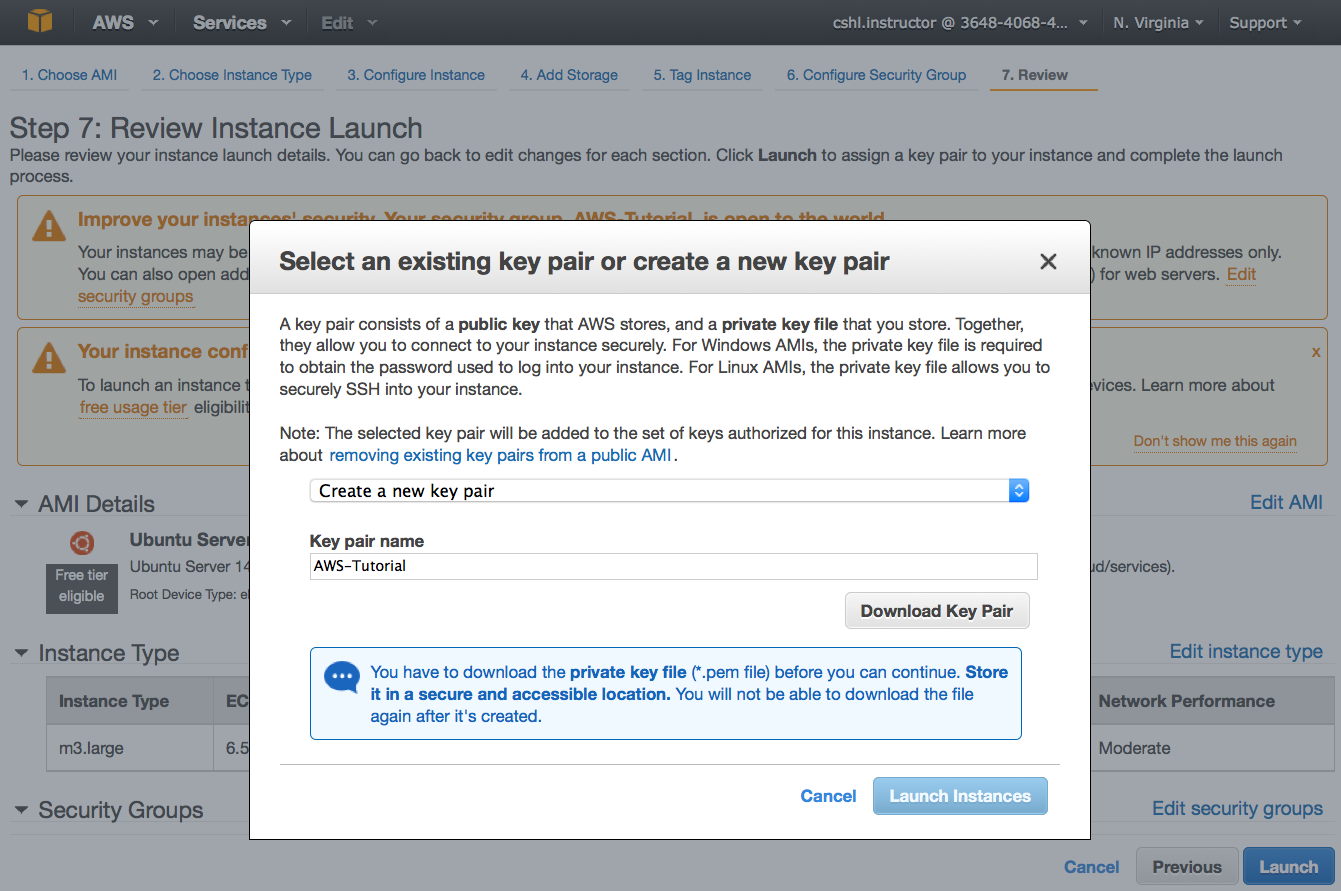Click the blue Launch button at bottom
1341x891 pixels.
pyautogui.click(x=1288, y=867)
